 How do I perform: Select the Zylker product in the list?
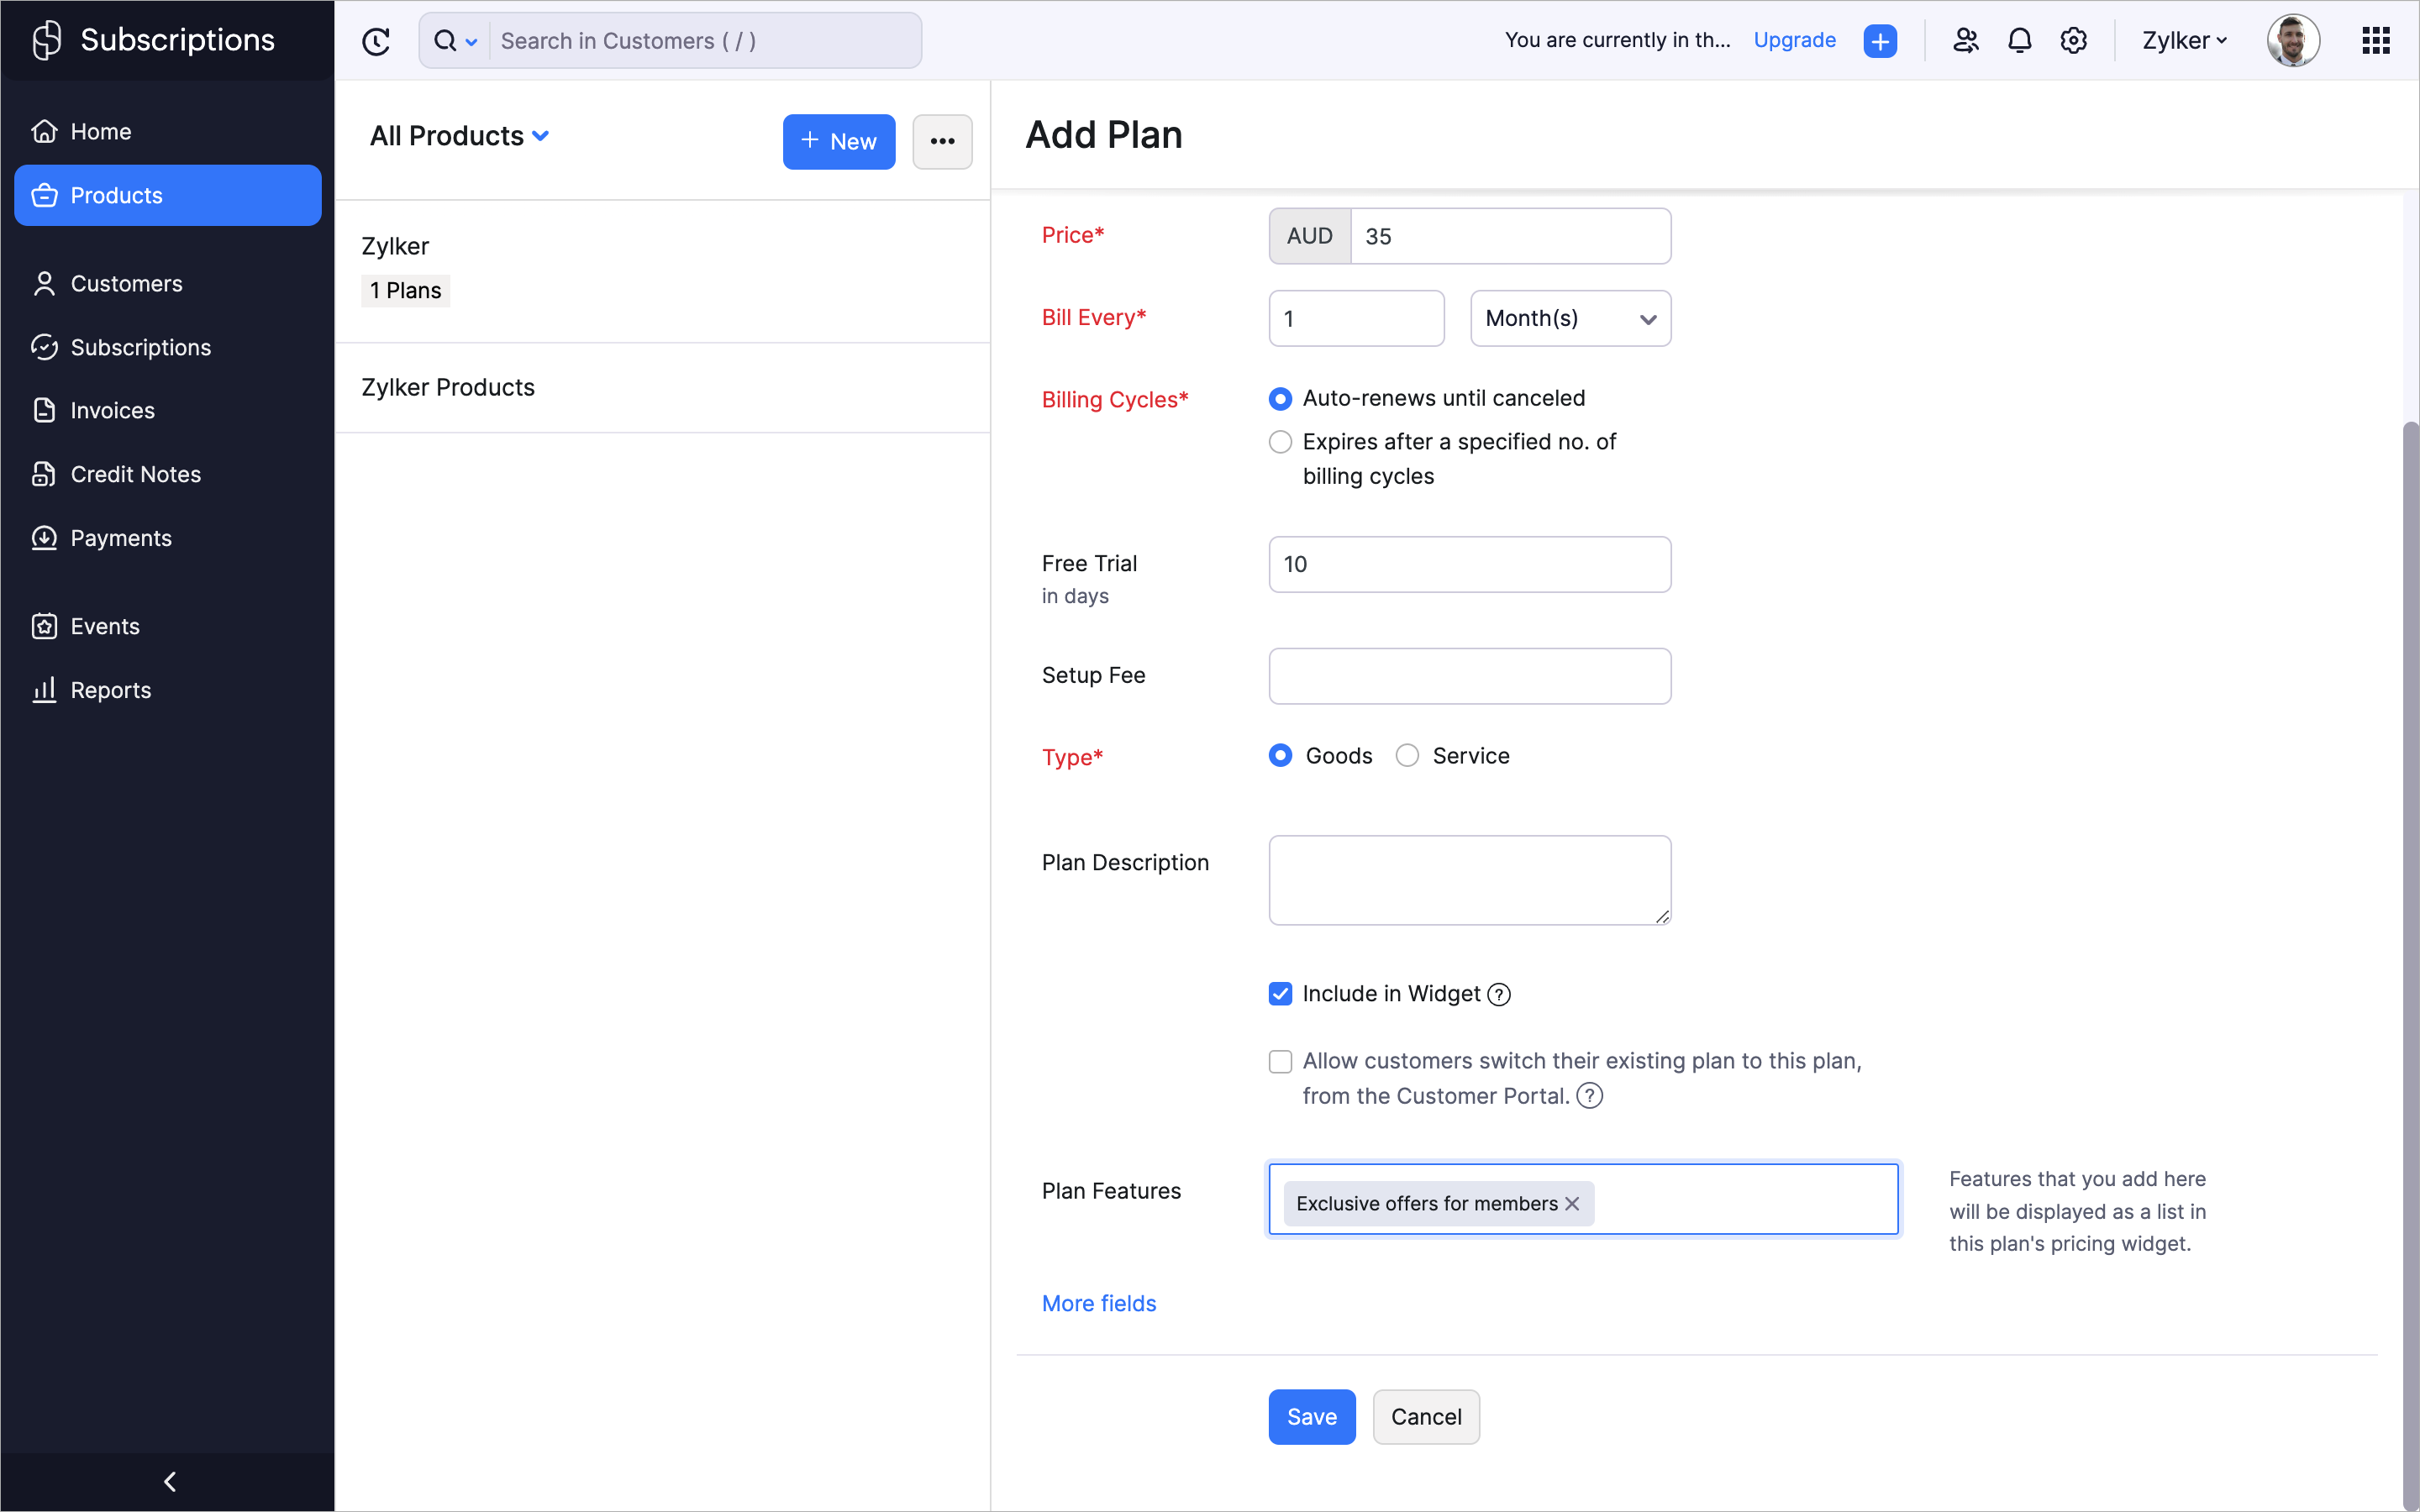pos(662,271)
